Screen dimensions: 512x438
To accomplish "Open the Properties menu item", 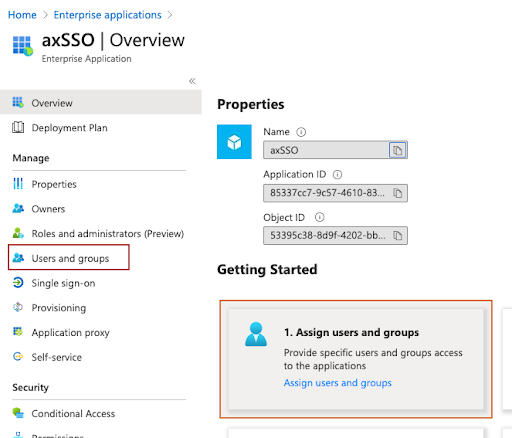I will (x=54, y=184).
